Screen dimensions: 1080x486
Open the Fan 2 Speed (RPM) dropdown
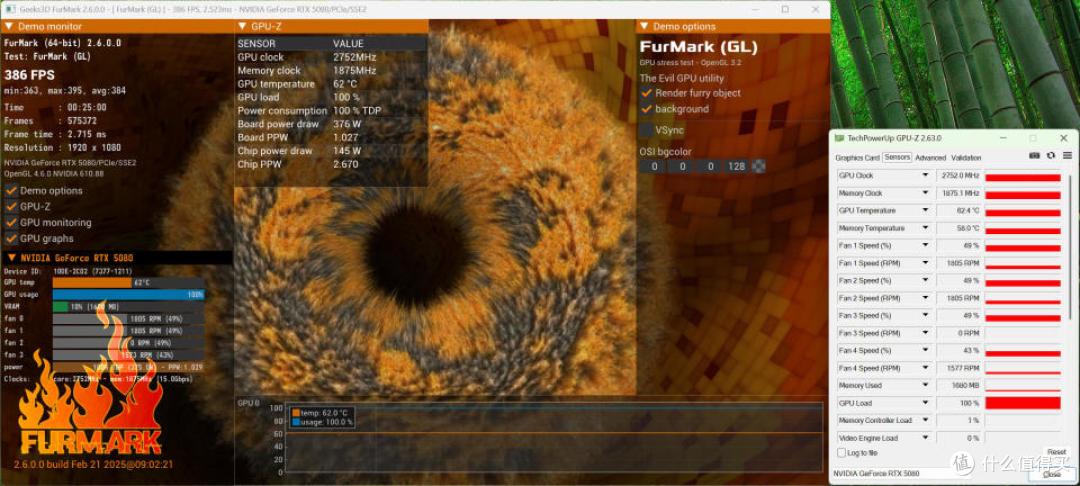926,298
